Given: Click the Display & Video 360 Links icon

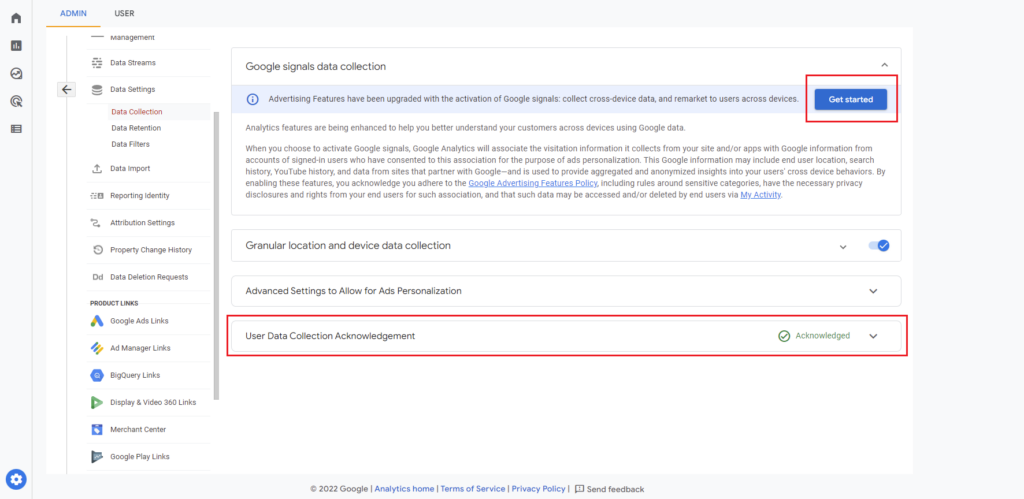Looking at the screenshot, I should coord(97,402).
